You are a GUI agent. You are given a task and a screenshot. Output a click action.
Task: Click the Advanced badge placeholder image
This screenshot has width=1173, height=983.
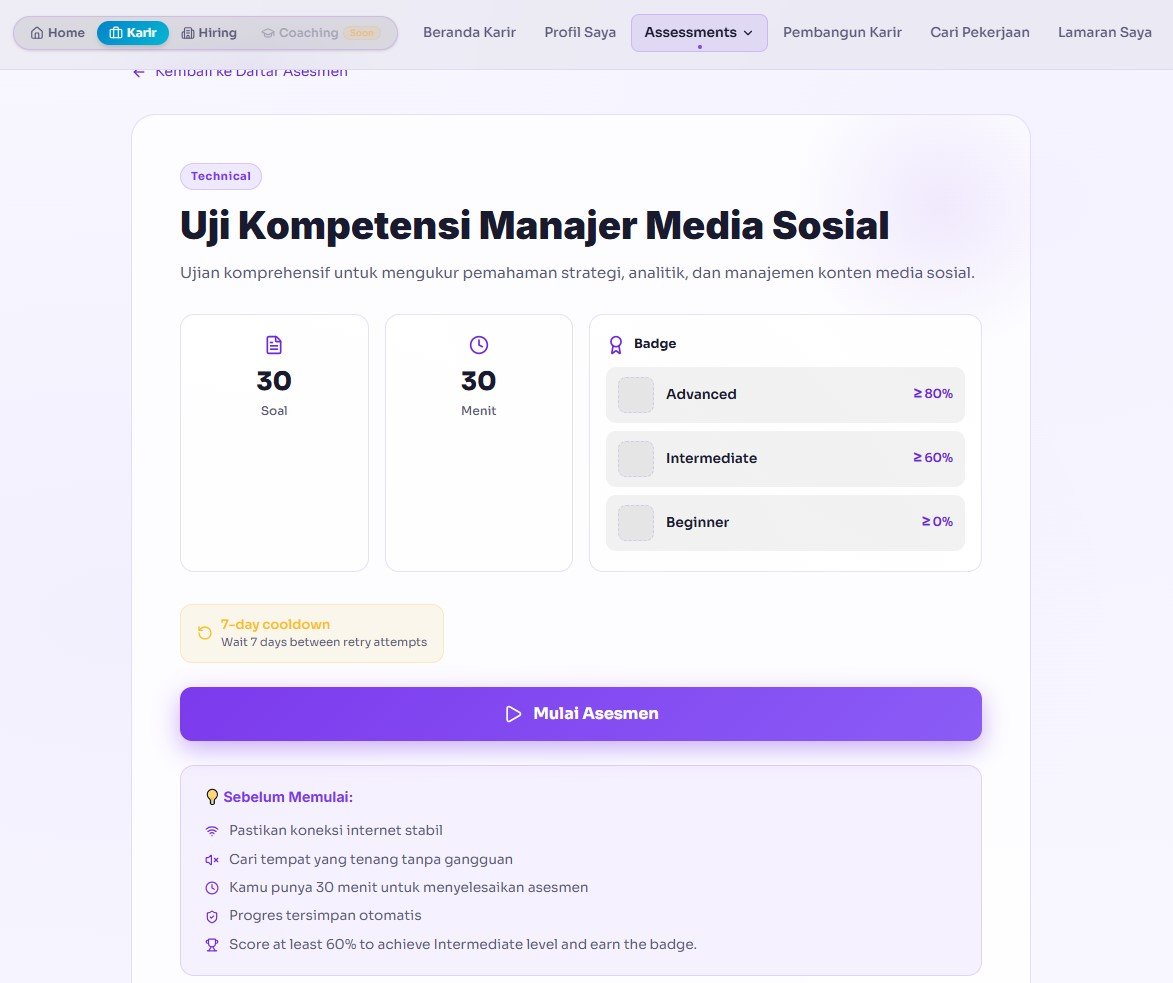pyautogui.click(x=636, y=394)
